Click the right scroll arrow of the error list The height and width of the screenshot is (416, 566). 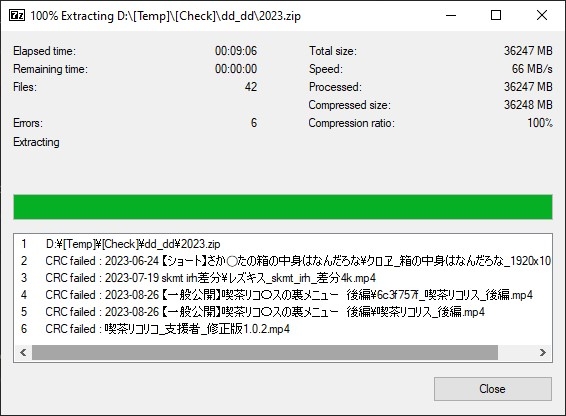click(543, 352)
